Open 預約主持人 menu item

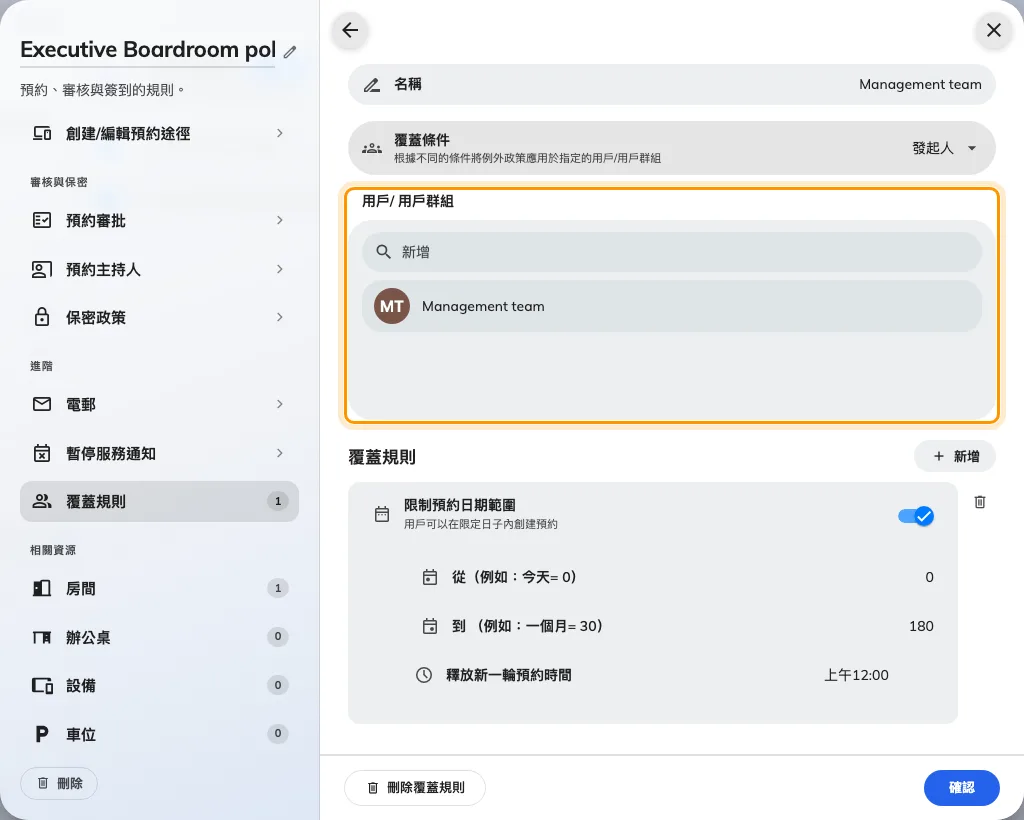coord(159,270)
